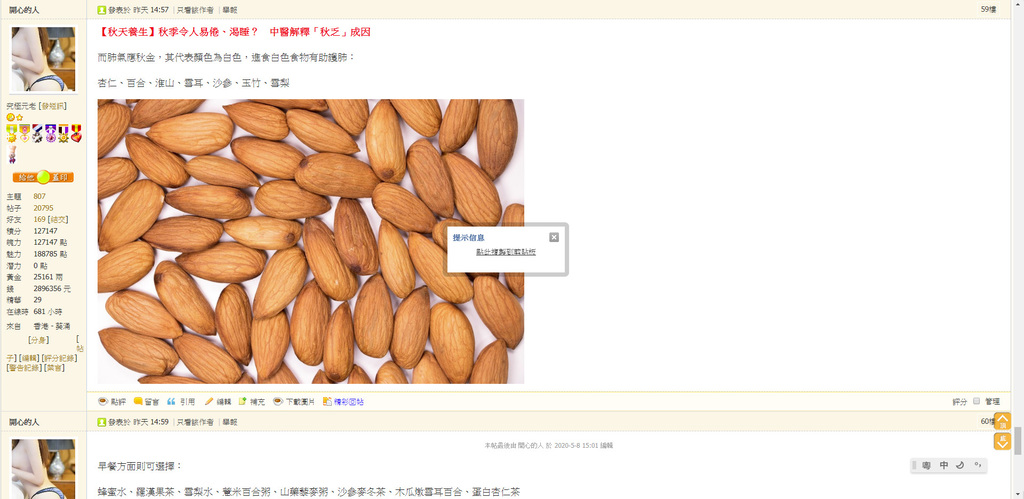The width and height of the screenshot is (1024, 499).
Task: Click the 發短訊 send message link
Action: click(54, 106)
